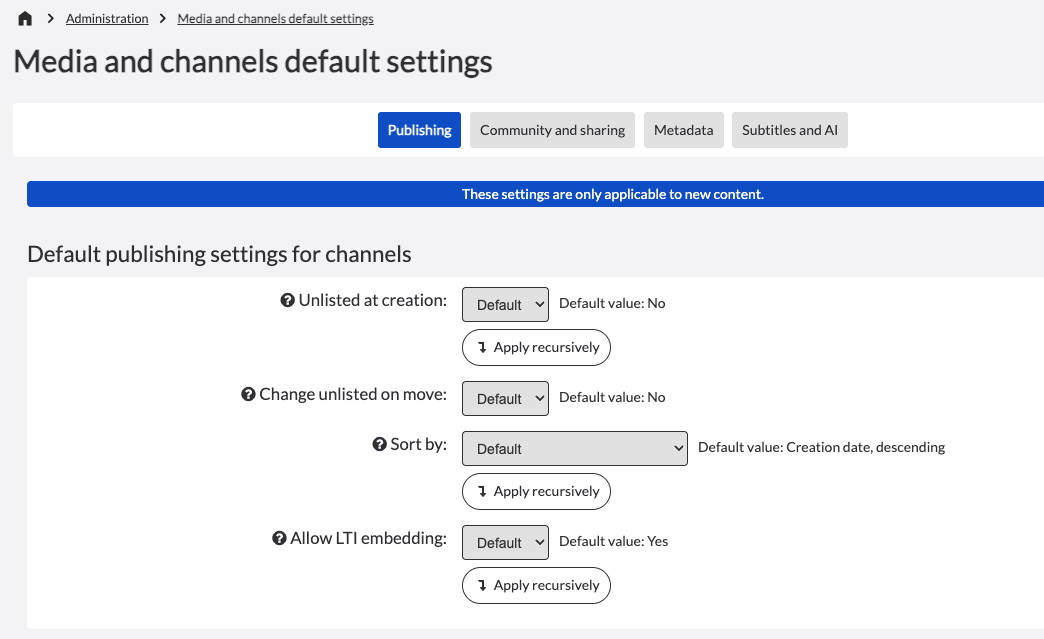1044x639 pixels.
Task: Click help icon beside Unlisted at creation
Action: point(287,301)
